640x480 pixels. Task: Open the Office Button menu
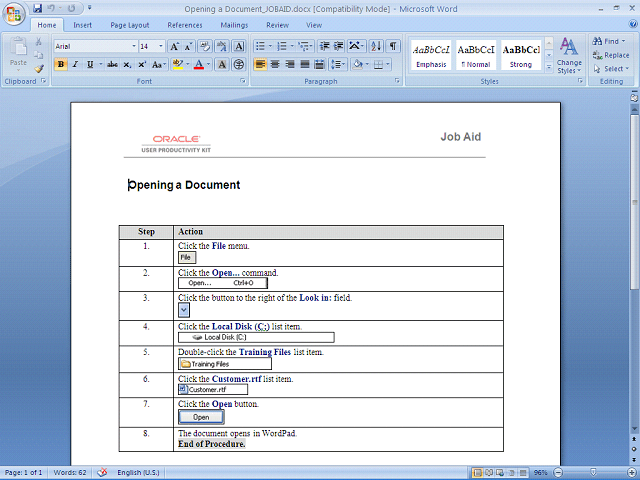click(x=13, y=14)
